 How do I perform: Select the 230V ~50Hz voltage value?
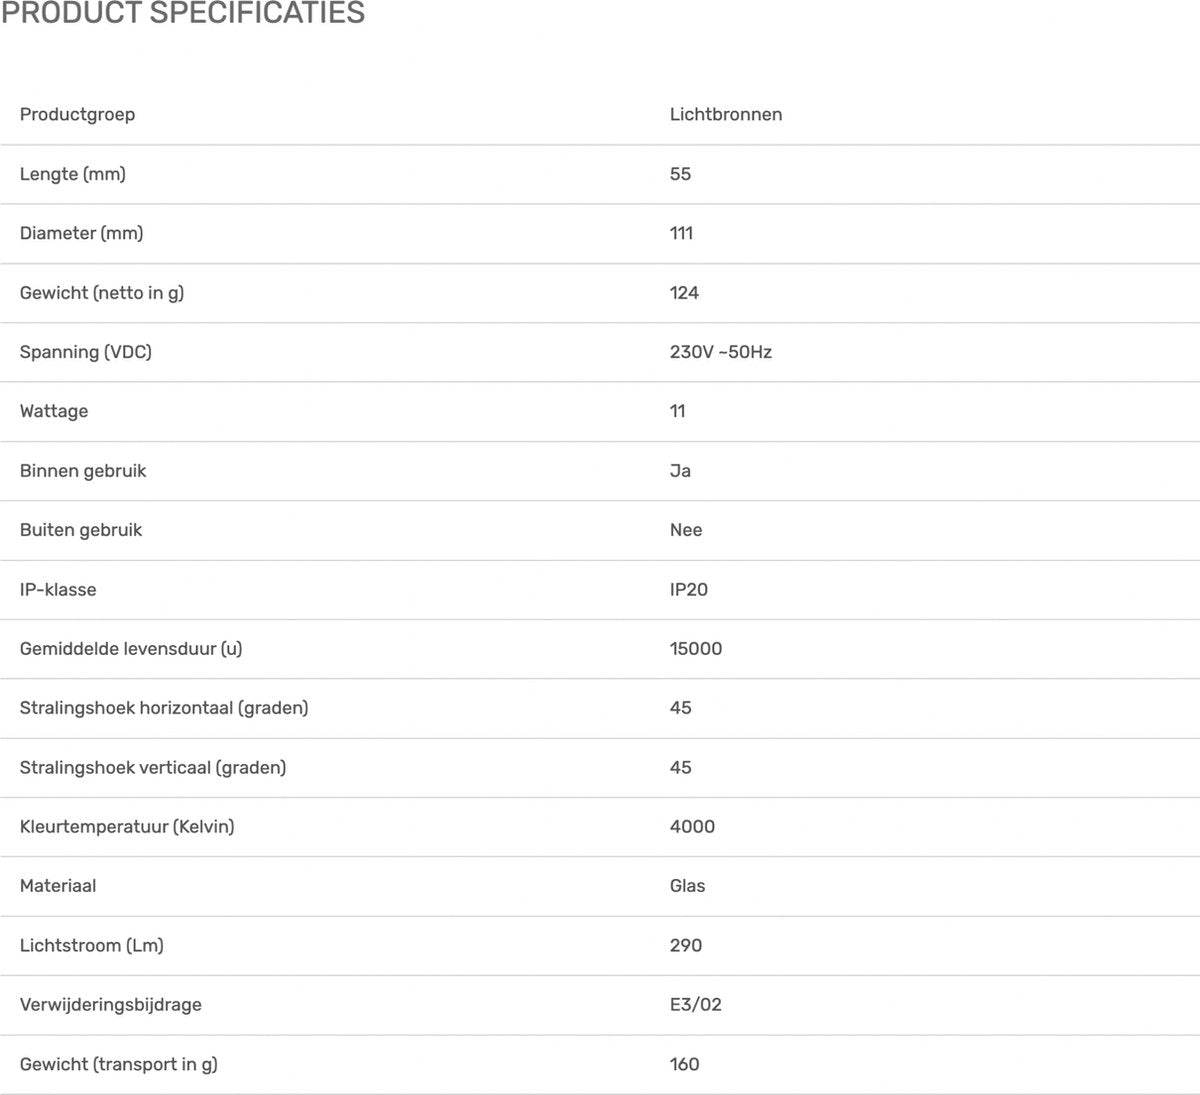pyautogui.click(x=721, y=352)
